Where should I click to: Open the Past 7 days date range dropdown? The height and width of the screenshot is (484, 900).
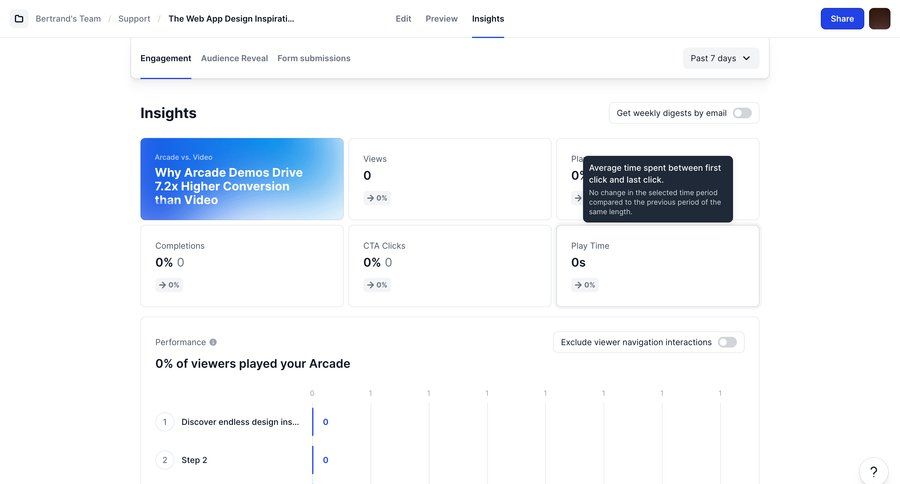coord(720,58)
